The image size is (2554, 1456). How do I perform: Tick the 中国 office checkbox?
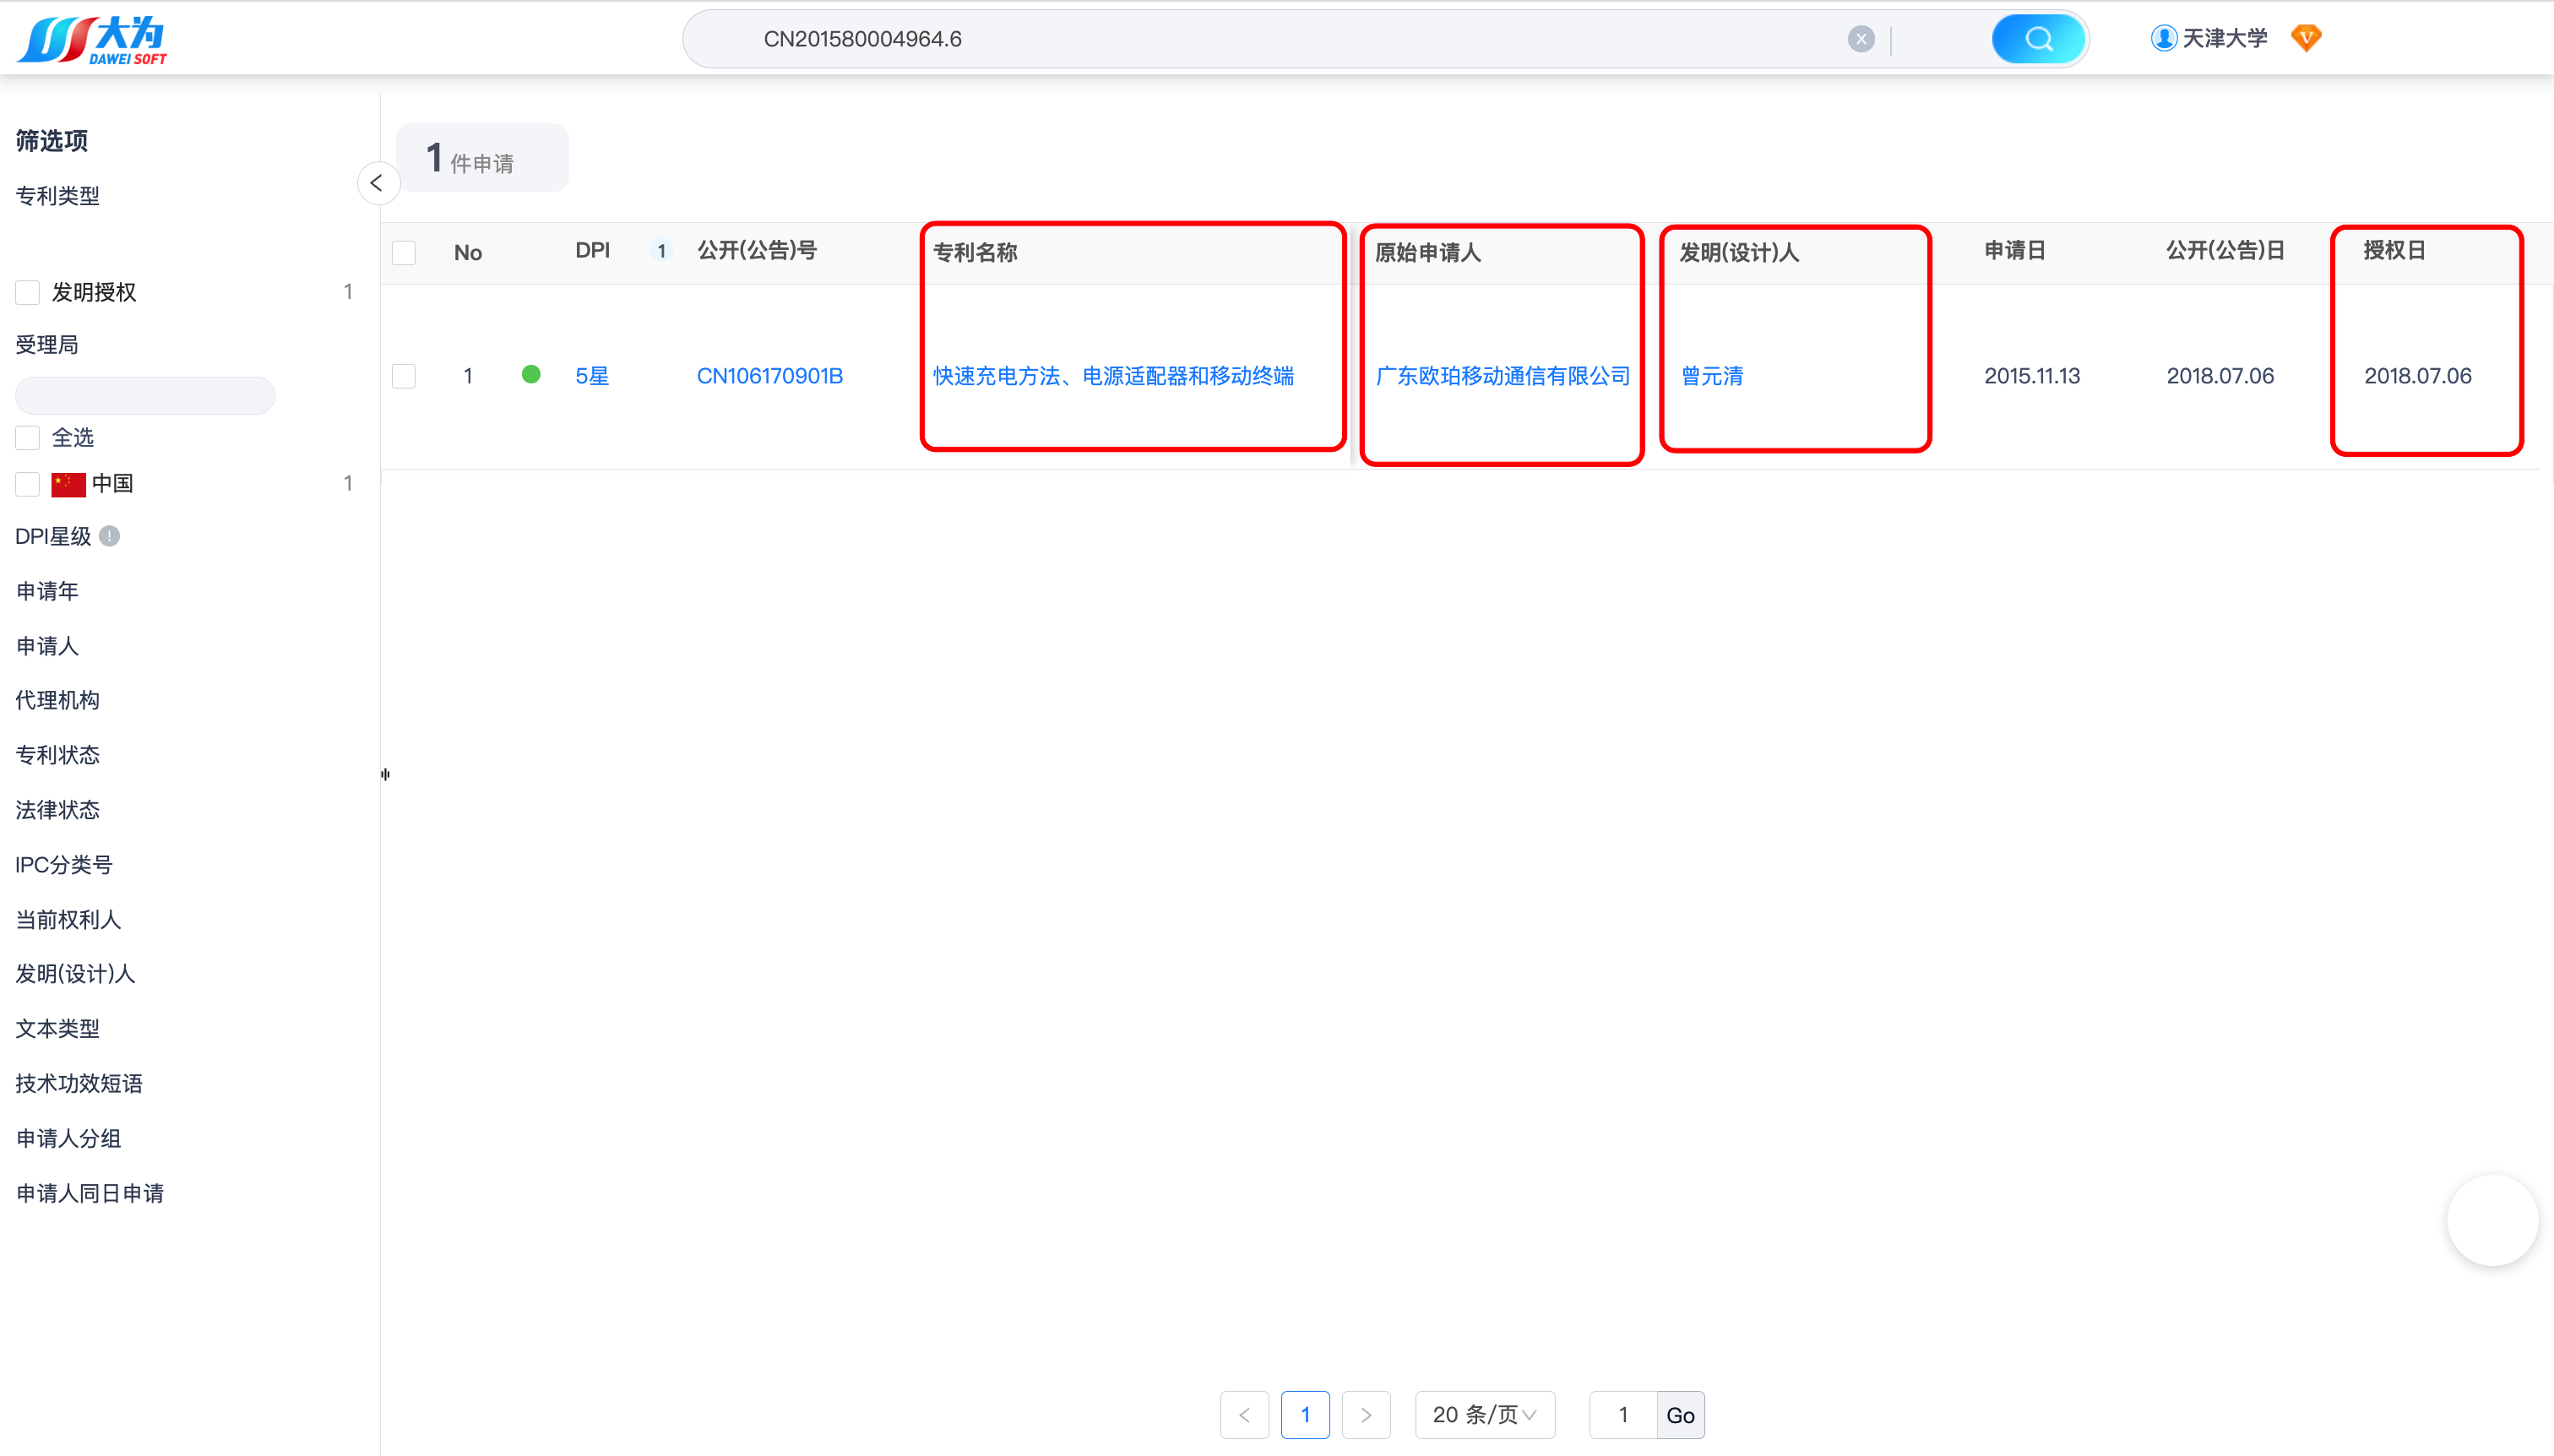(x=28, y=484)
